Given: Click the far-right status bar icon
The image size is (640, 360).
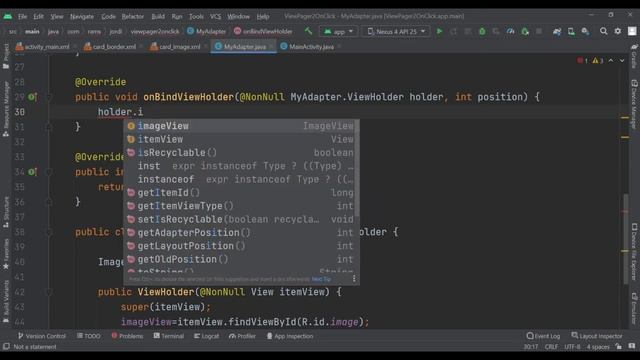Looking at the screenshot, I should click(x=632, y=347).
